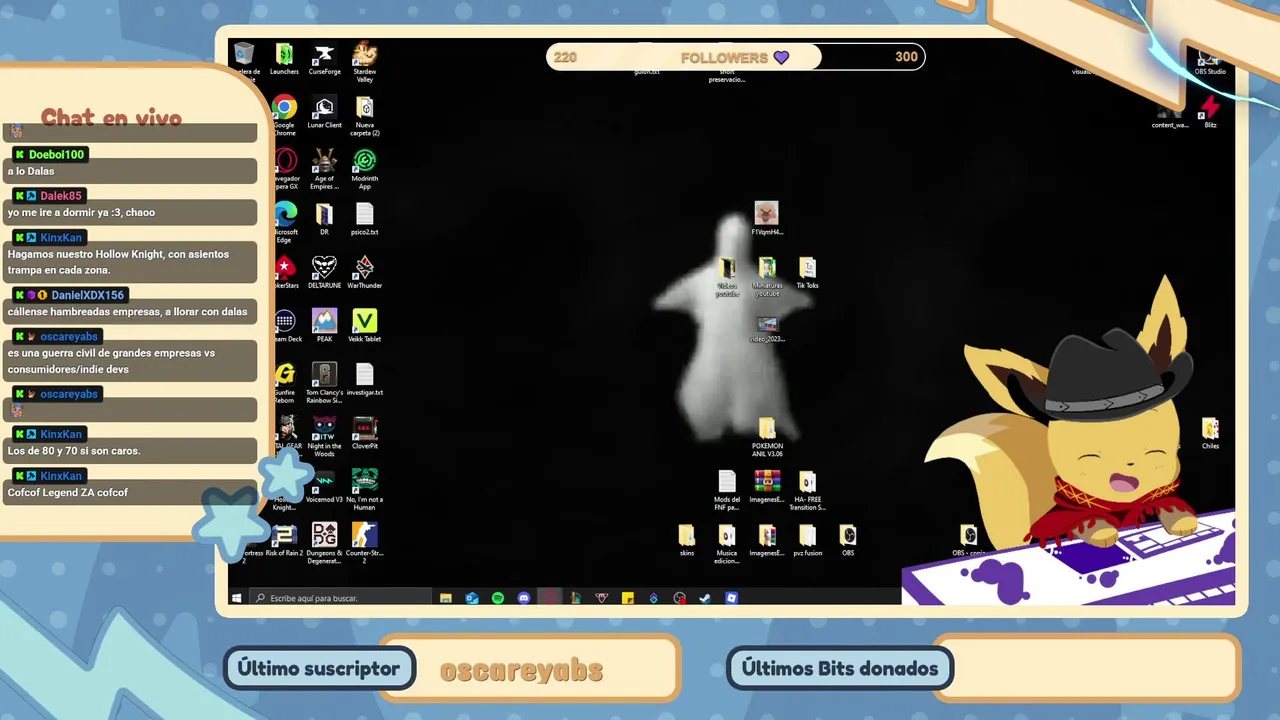The height and width of the screenshot is (720, 1280).
Task: Select the WarThunder shortcut
Action: [x=365, y=272]
